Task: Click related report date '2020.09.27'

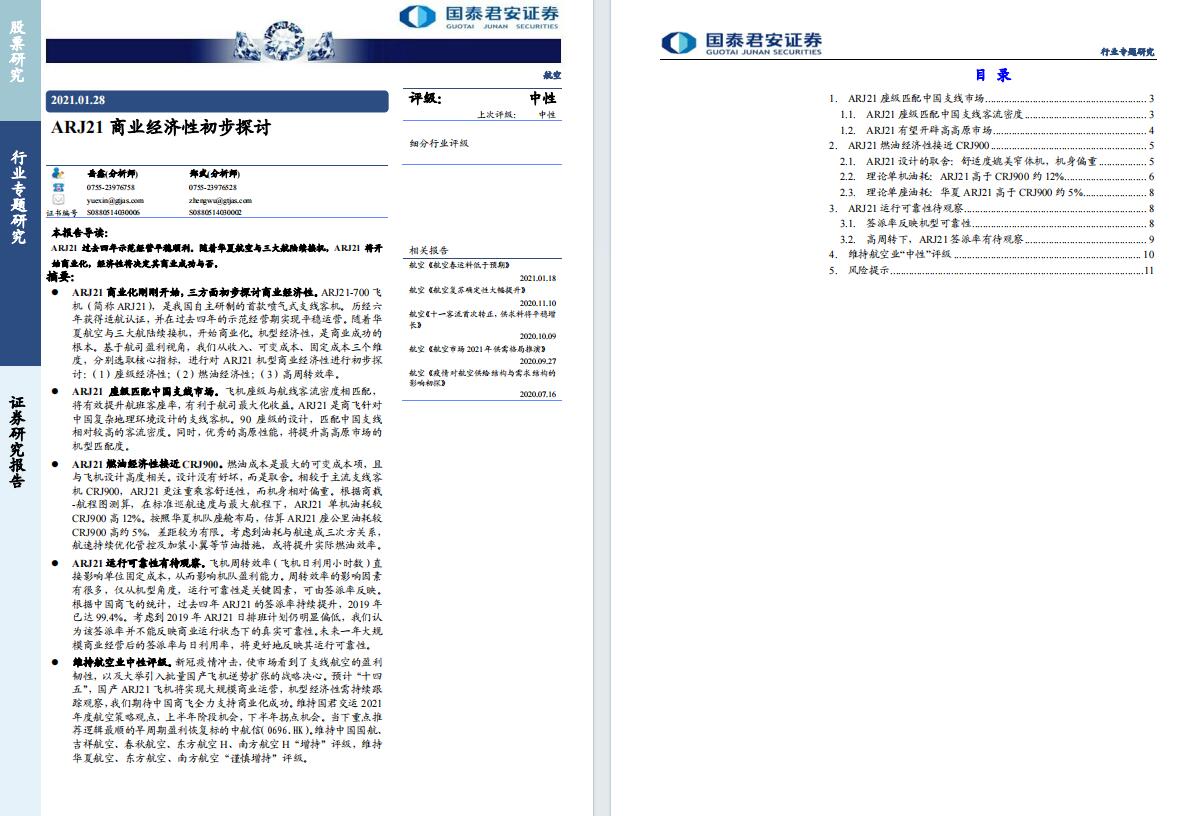Action: (538, 361)
